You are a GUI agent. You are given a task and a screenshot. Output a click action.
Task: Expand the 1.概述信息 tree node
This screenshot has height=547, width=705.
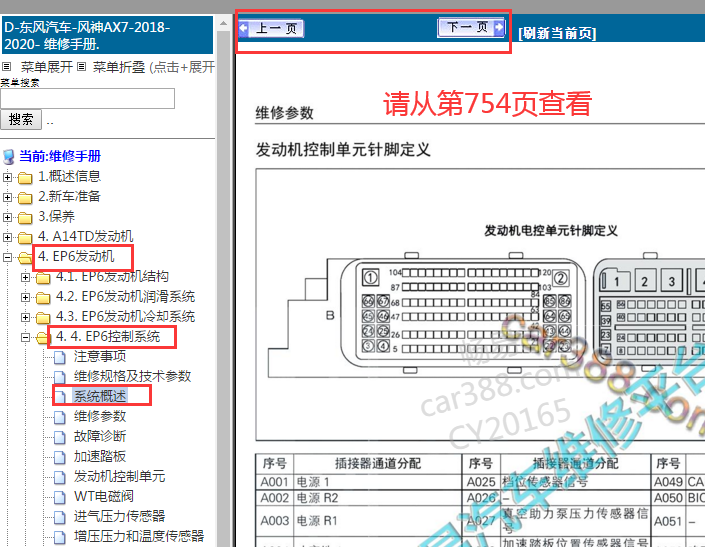(x=7, y=177)
